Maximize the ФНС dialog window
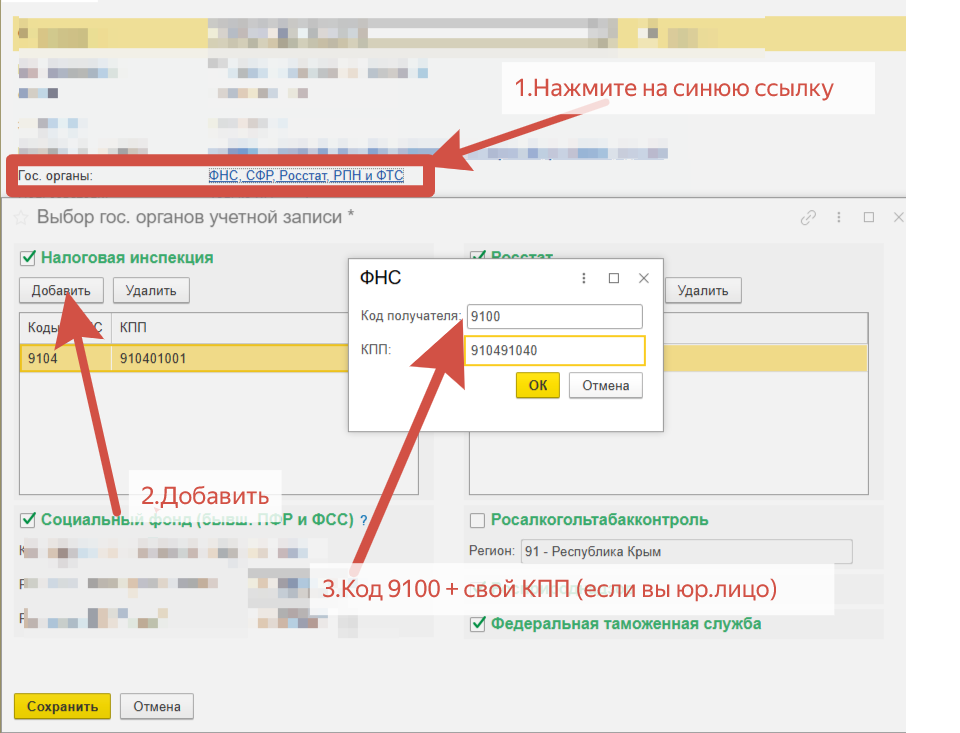 click(x=614, y=279)
